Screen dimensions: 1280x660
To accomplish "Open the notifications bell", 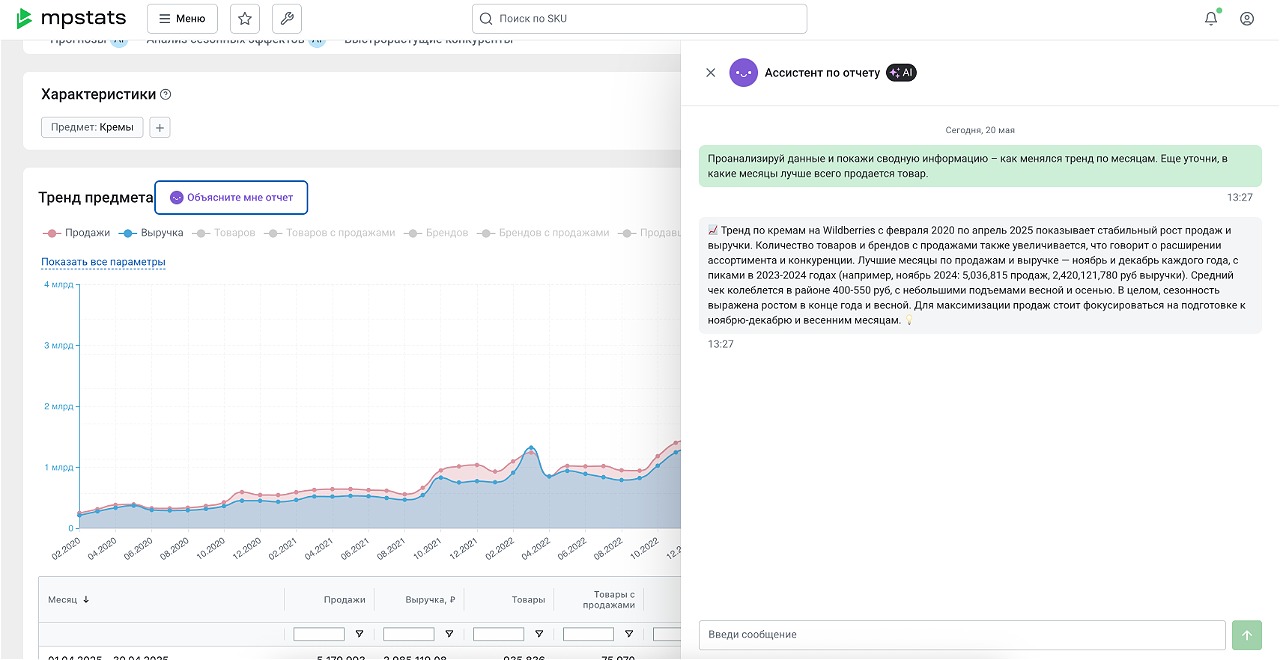I will click(1211, 18).
